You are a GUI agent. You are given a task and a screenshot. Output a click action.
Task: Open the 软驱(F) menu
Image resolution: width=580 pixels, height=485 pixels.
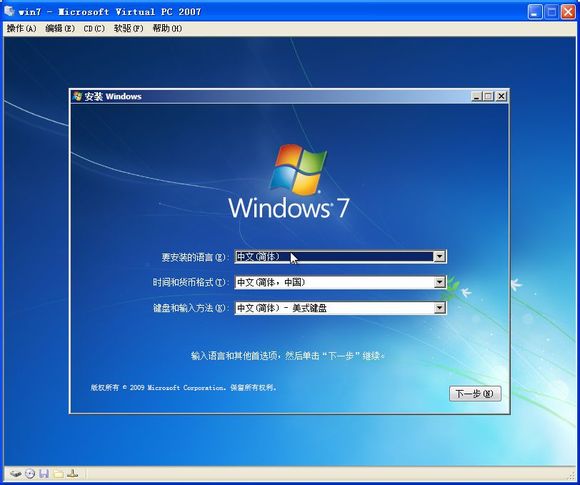click(128, 28)
